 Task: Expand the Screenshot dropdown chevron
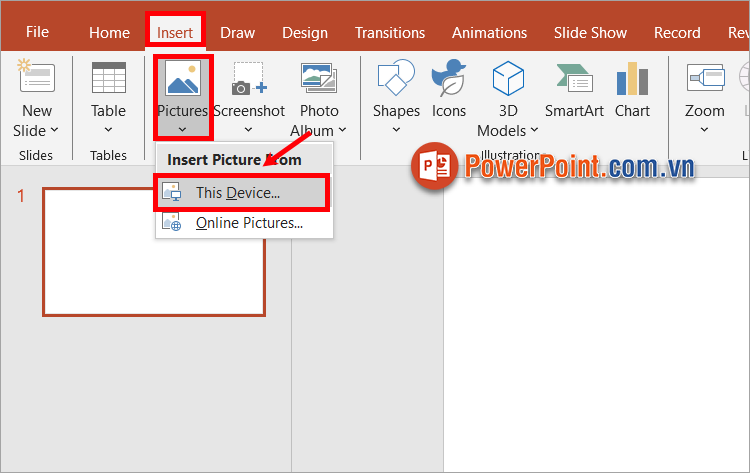point(248,130)
